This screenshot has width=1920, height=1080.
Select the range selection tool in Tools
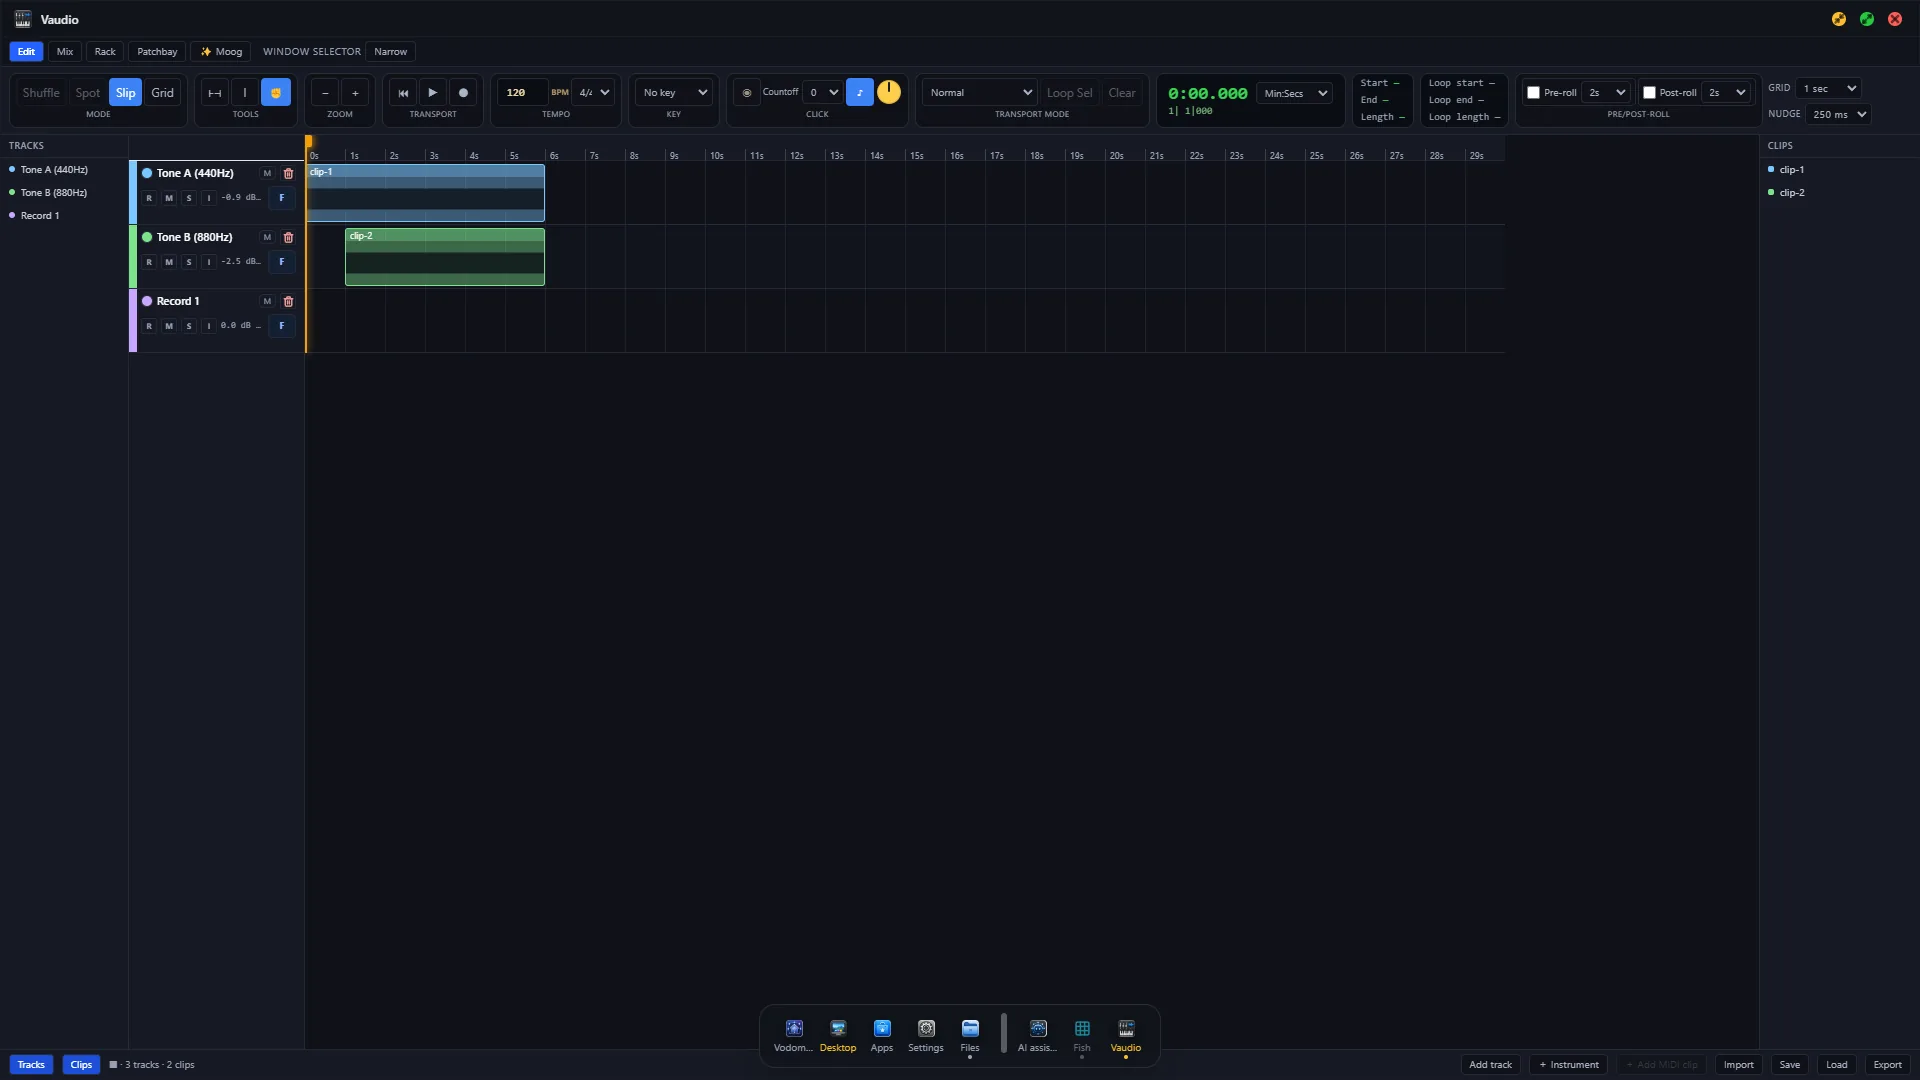pyautogui.click(x=214, y=93)
